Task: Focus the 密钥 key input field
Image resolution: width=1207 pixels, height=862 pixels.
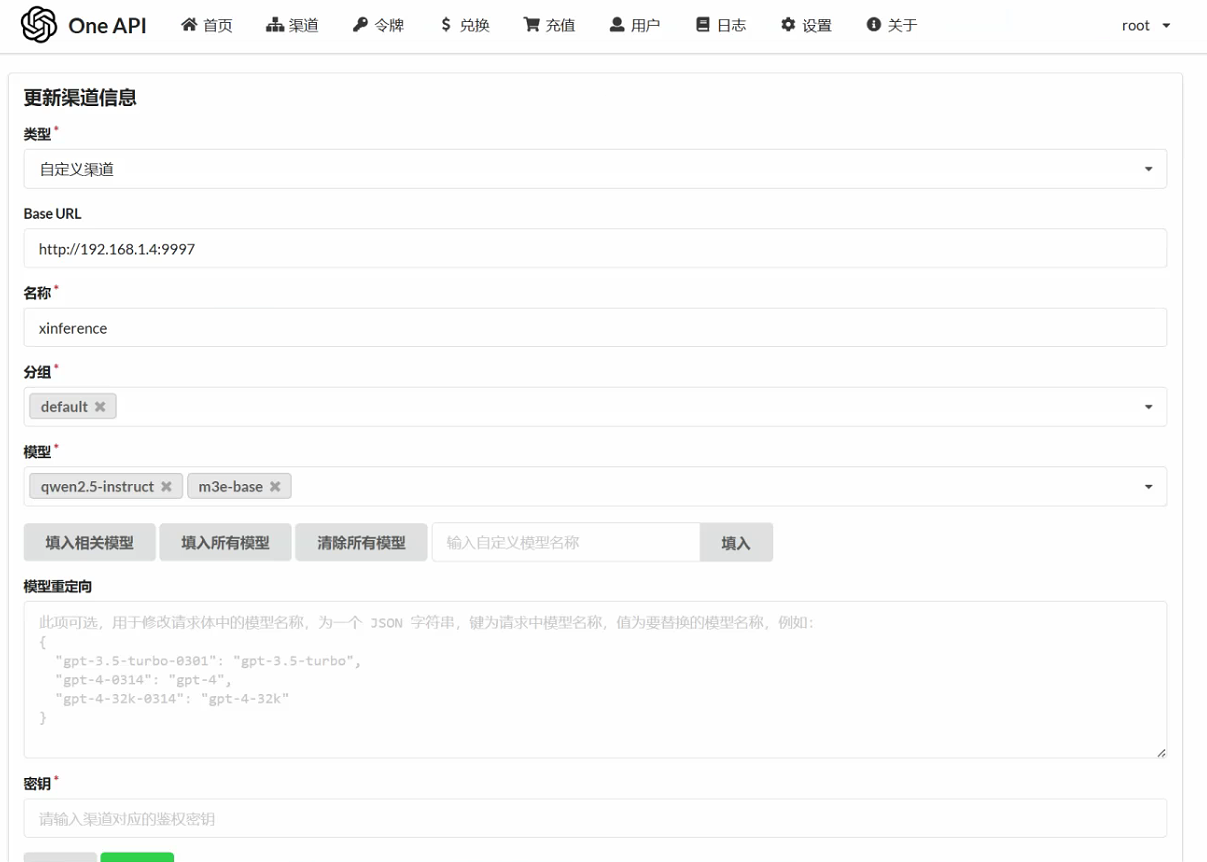Action: point(595,819)
